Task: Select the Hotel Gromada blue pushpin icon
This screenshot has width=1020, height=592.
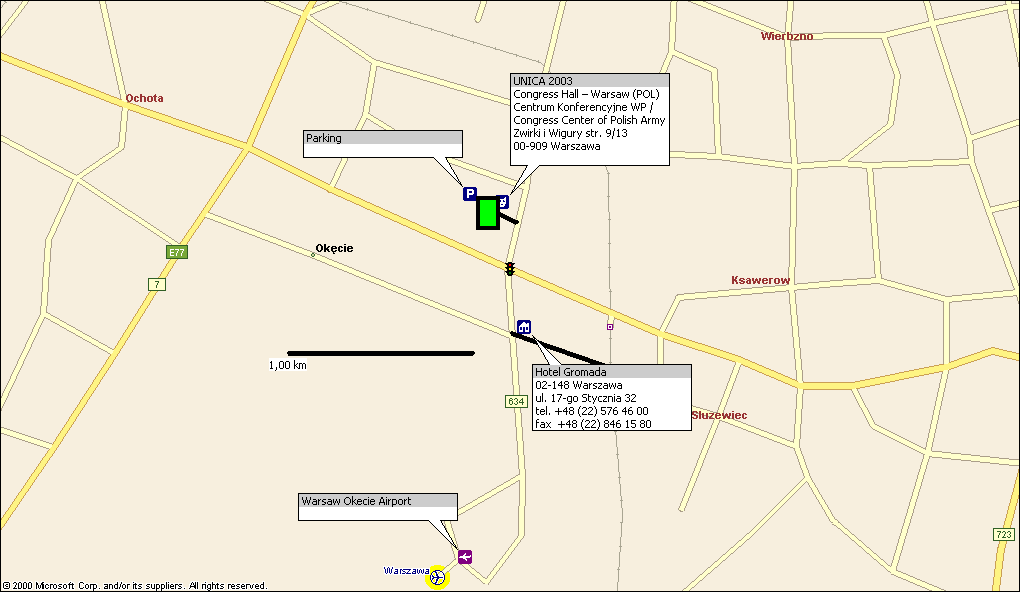Action: [524, 327]
